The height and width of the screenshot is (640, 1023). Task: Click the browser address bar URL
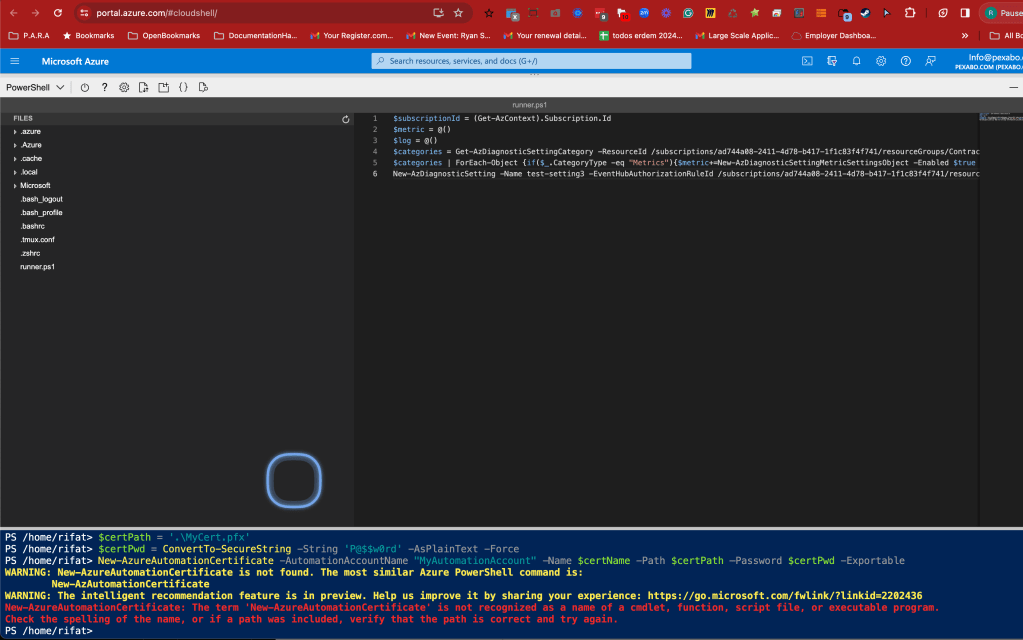(157, 13)
